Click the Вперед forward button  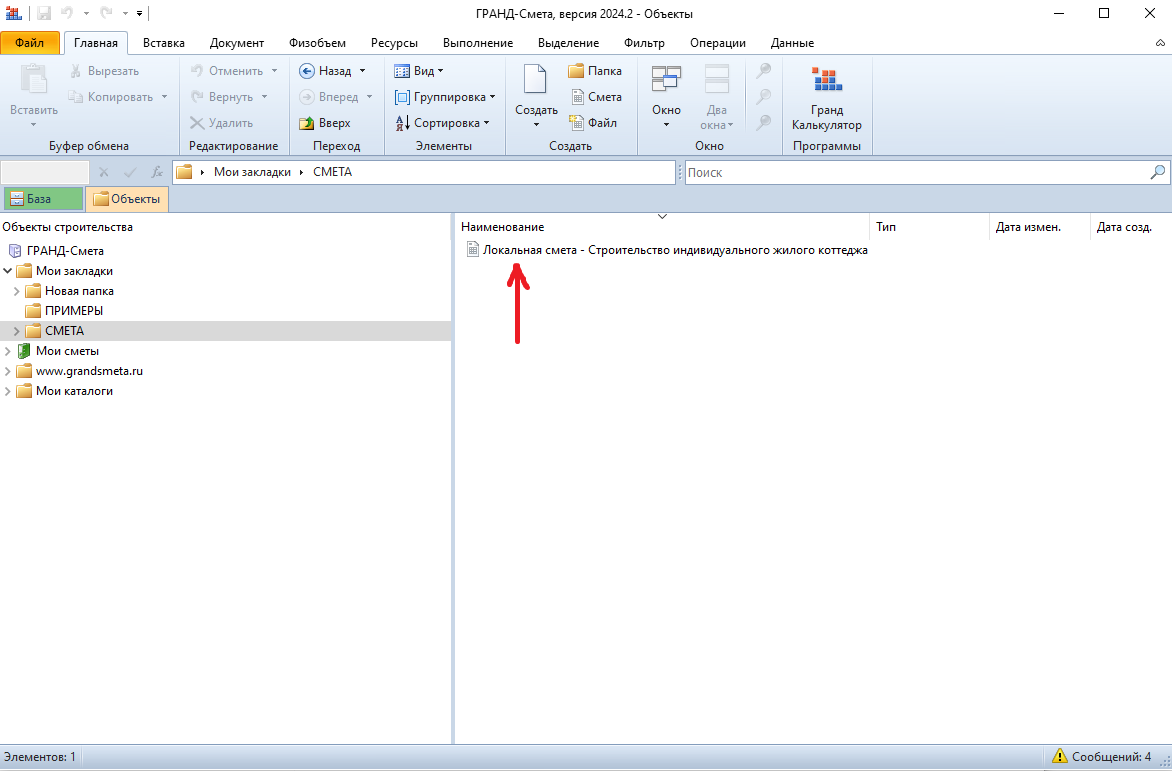[x=328, y=97]
